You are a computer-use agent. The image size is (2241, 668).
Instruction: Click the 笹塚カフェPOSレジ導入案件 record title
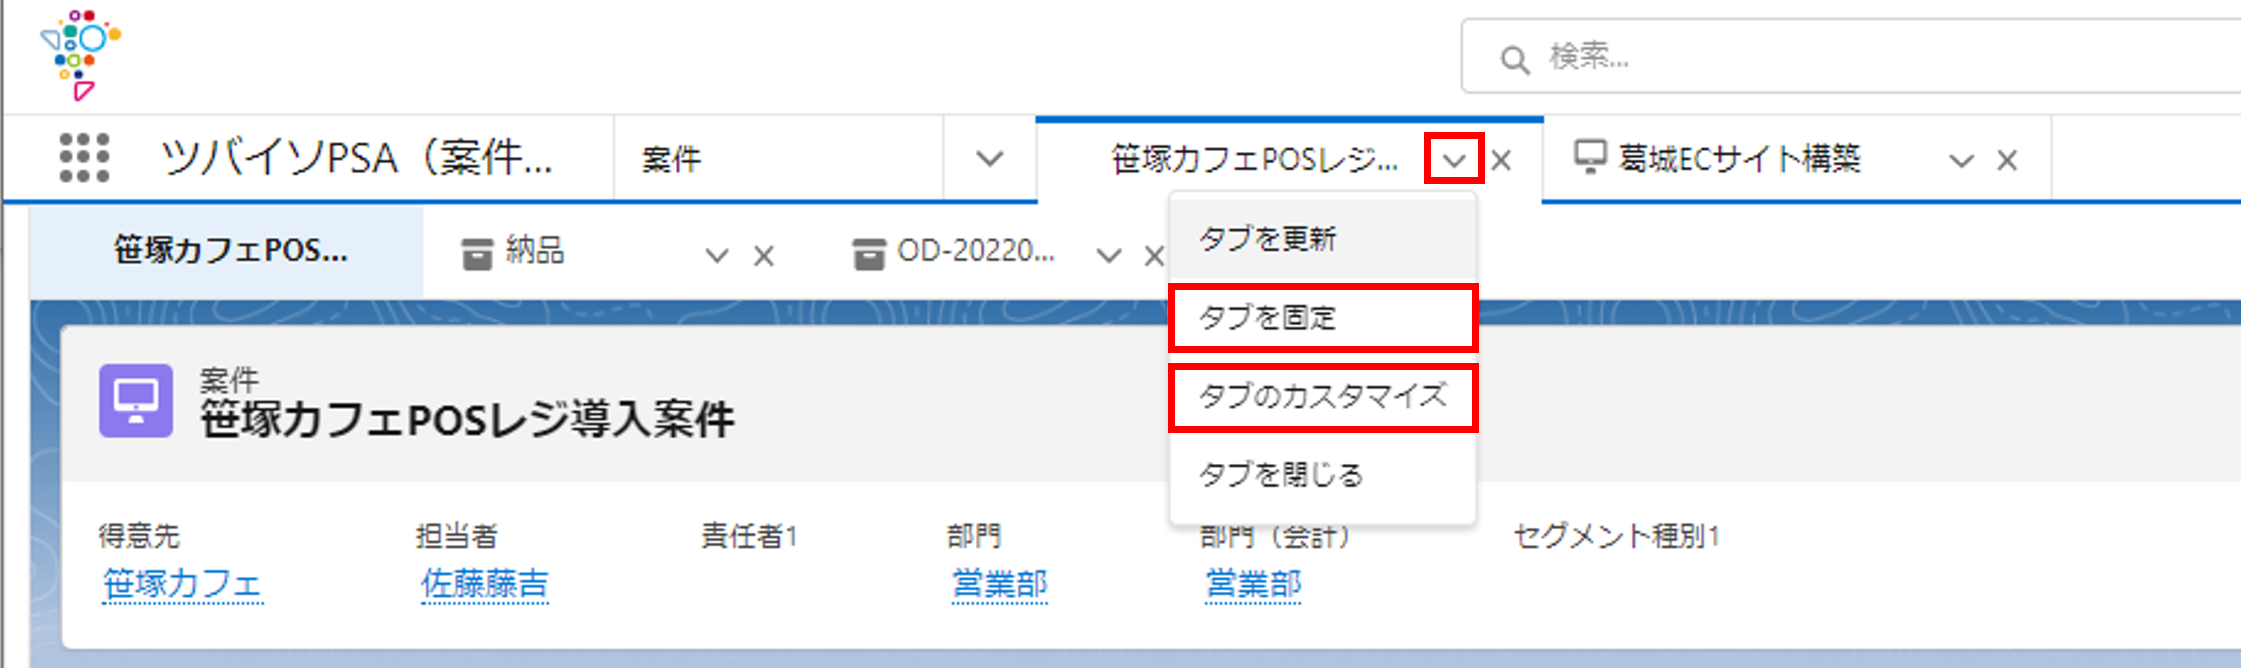click(467, 418)
